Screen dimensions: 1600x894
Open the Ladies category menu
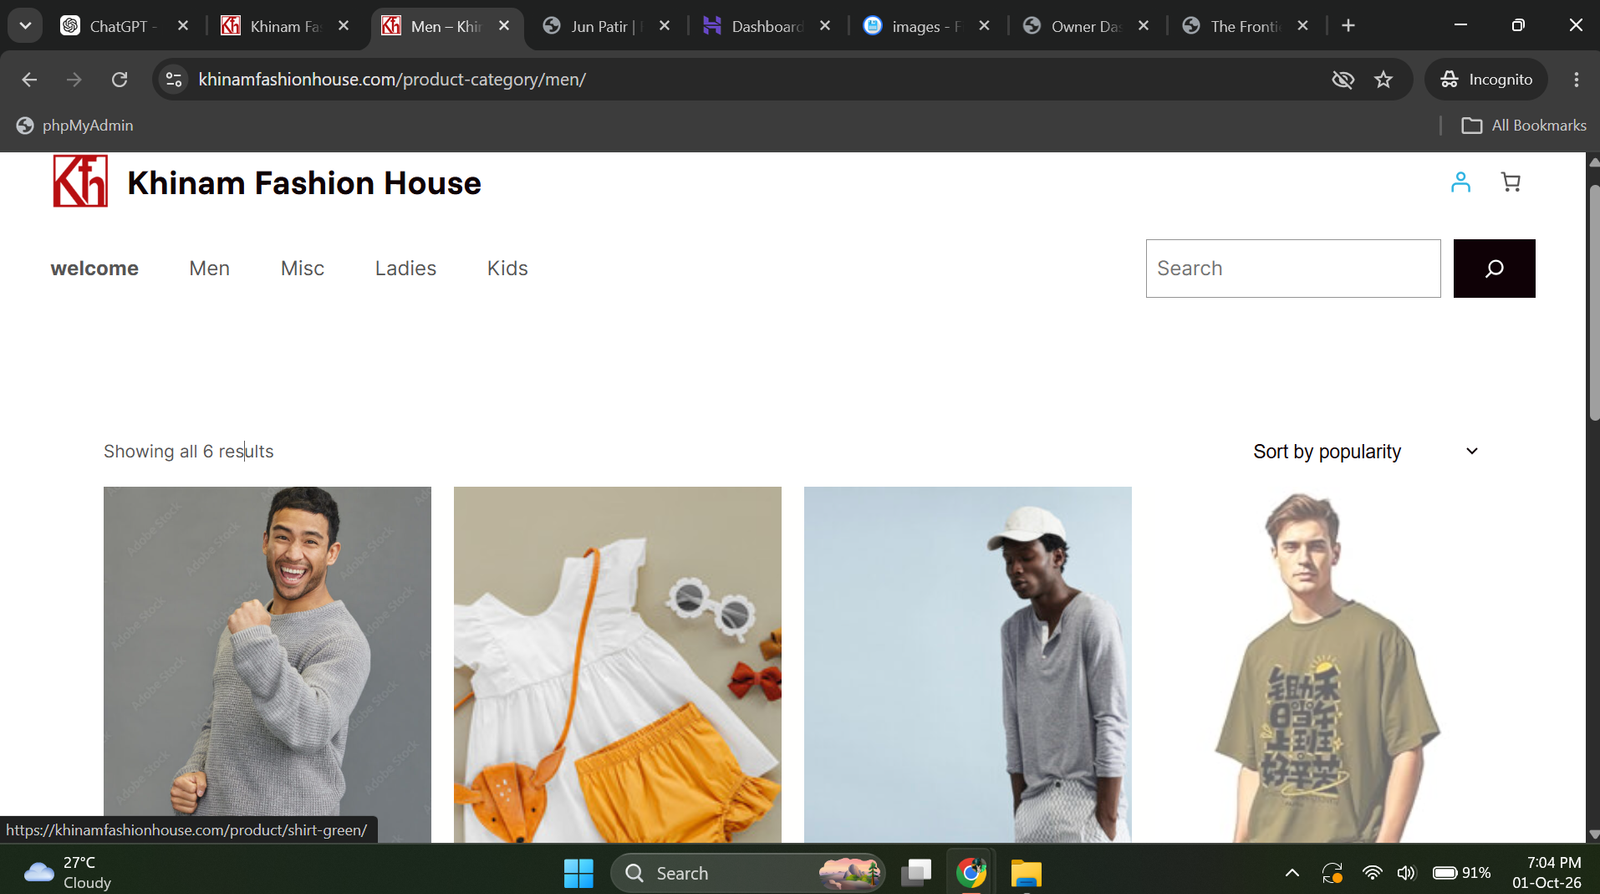coord(405,268)
